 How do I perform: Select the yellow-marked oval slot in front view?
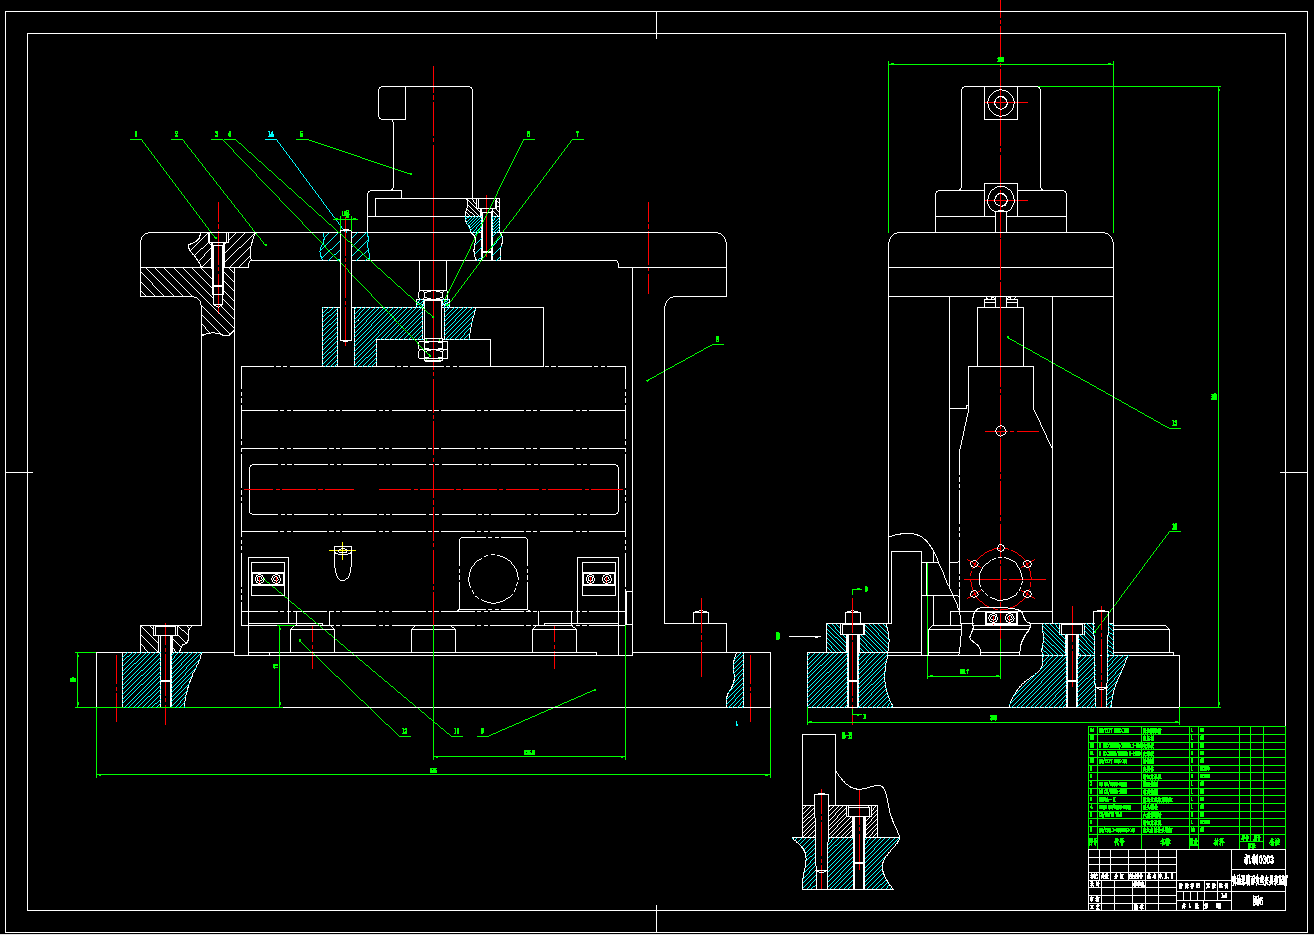coord(343,563)
